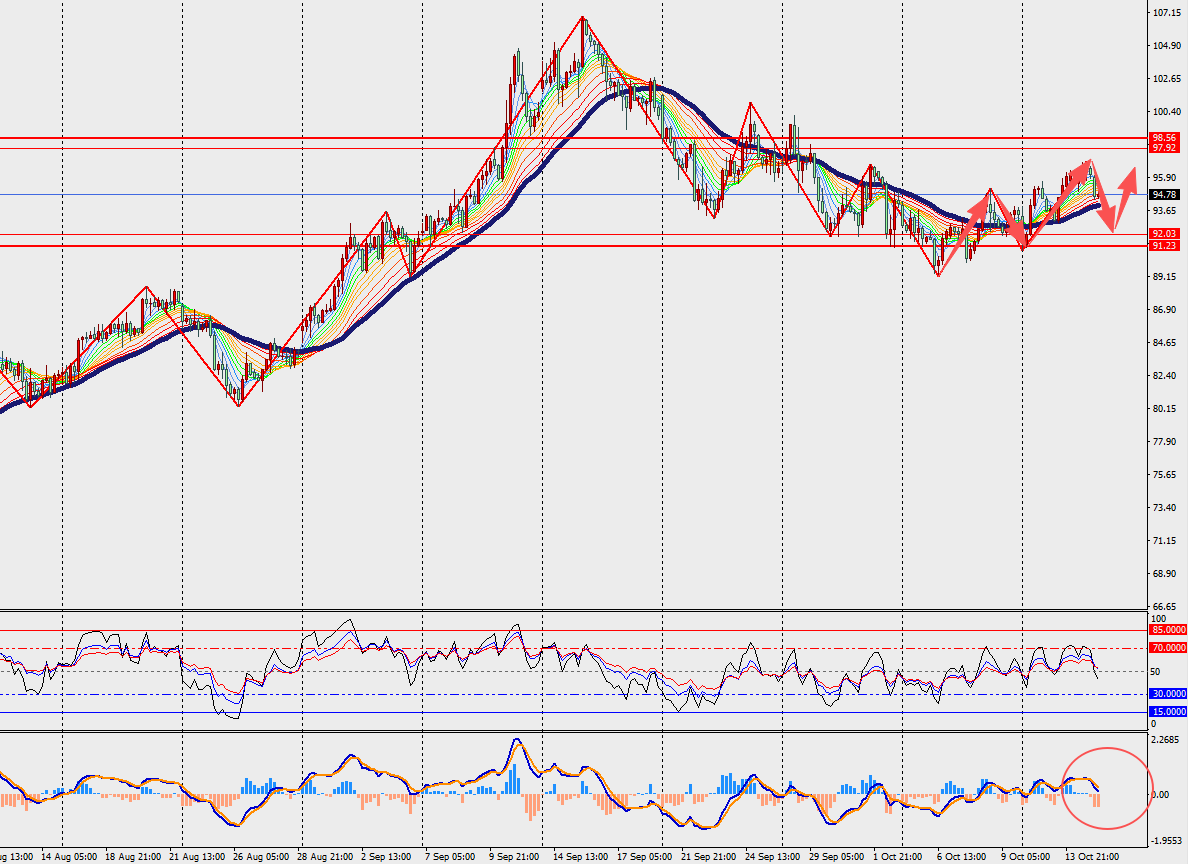Click the 71.15 price axis value

click(1165, 541)
